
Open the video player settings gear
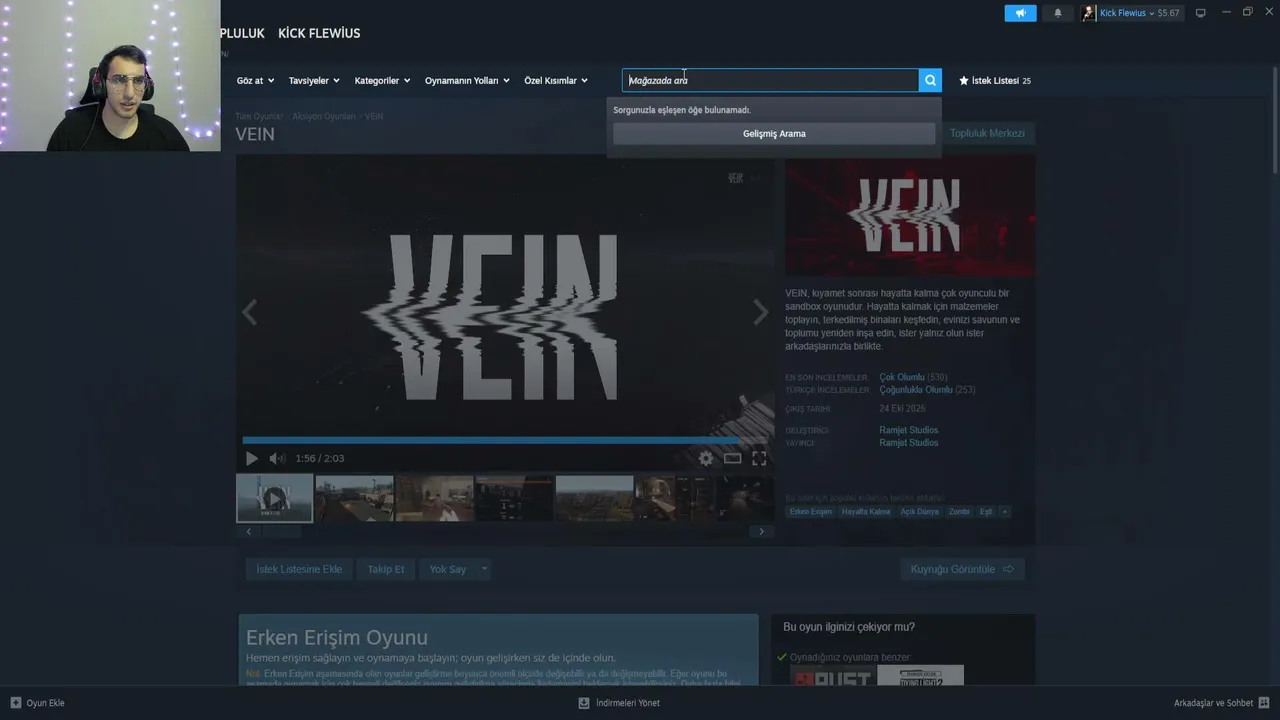tap(706, 458)
